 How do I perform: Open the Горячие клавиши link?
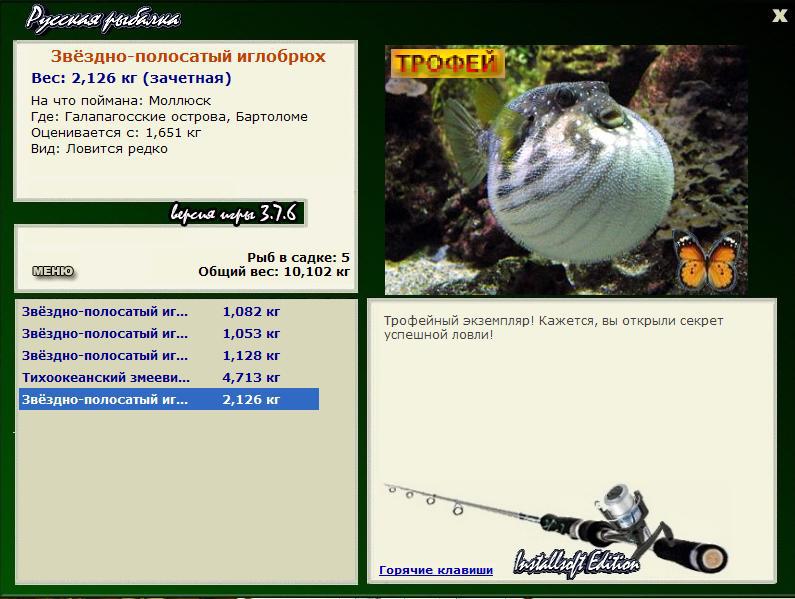click(x=436, y=570)
